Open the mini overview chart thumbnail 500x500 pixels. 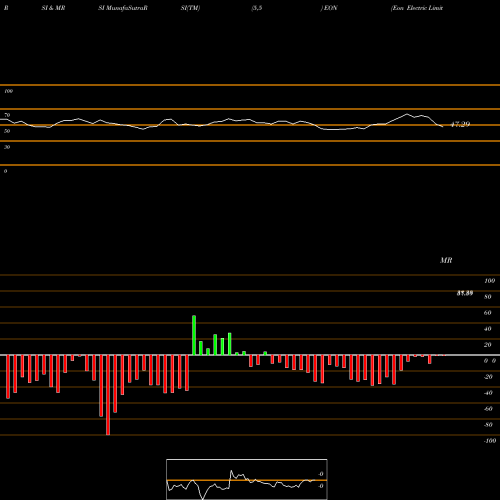click(247, 479)
